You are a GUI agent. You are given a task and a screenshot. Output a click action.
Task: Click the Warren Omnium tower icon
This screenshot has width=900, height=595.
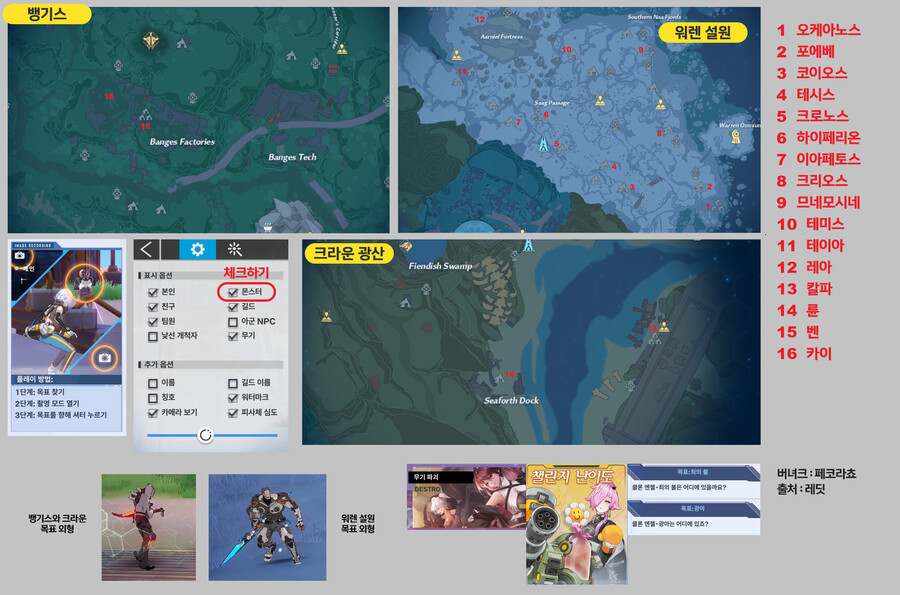pos(737,136)
